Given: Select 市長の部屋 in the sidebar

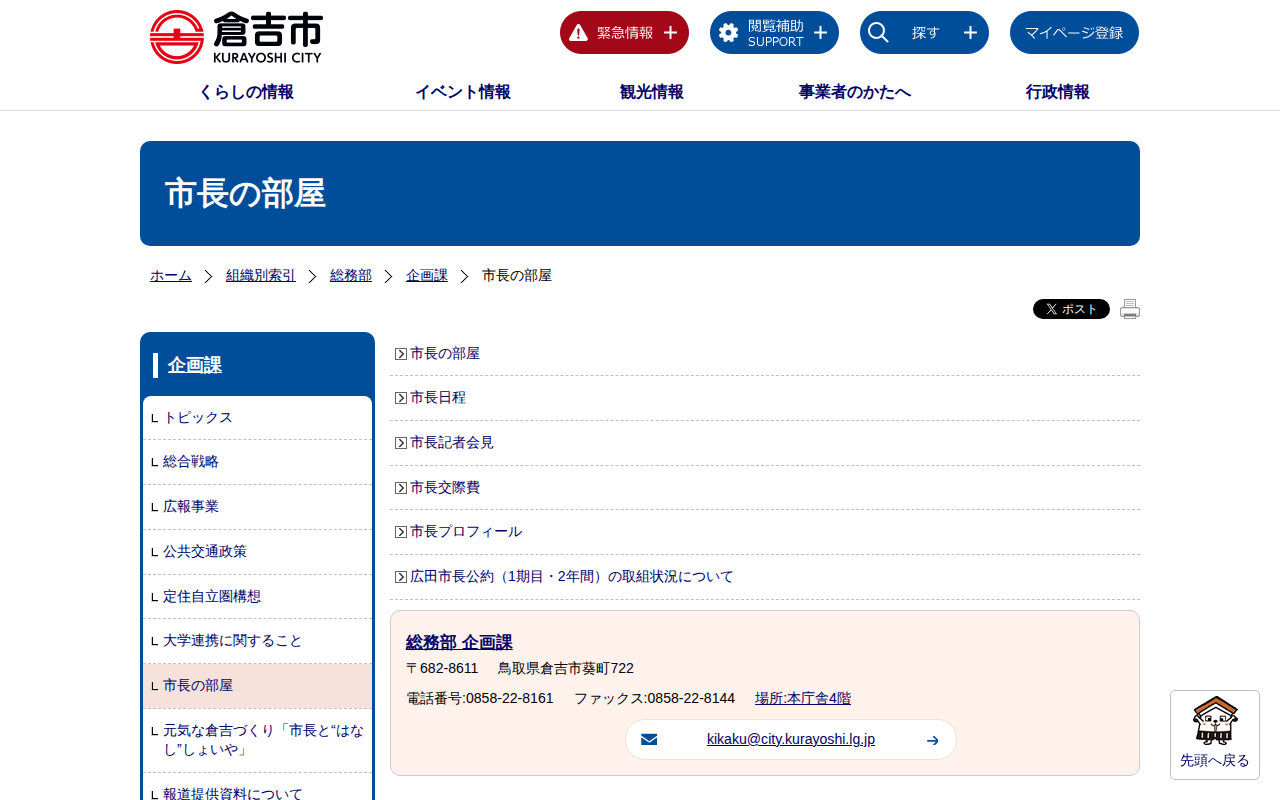Looking at the screenshot, I should pyautogui.click(x=198, y=686).
